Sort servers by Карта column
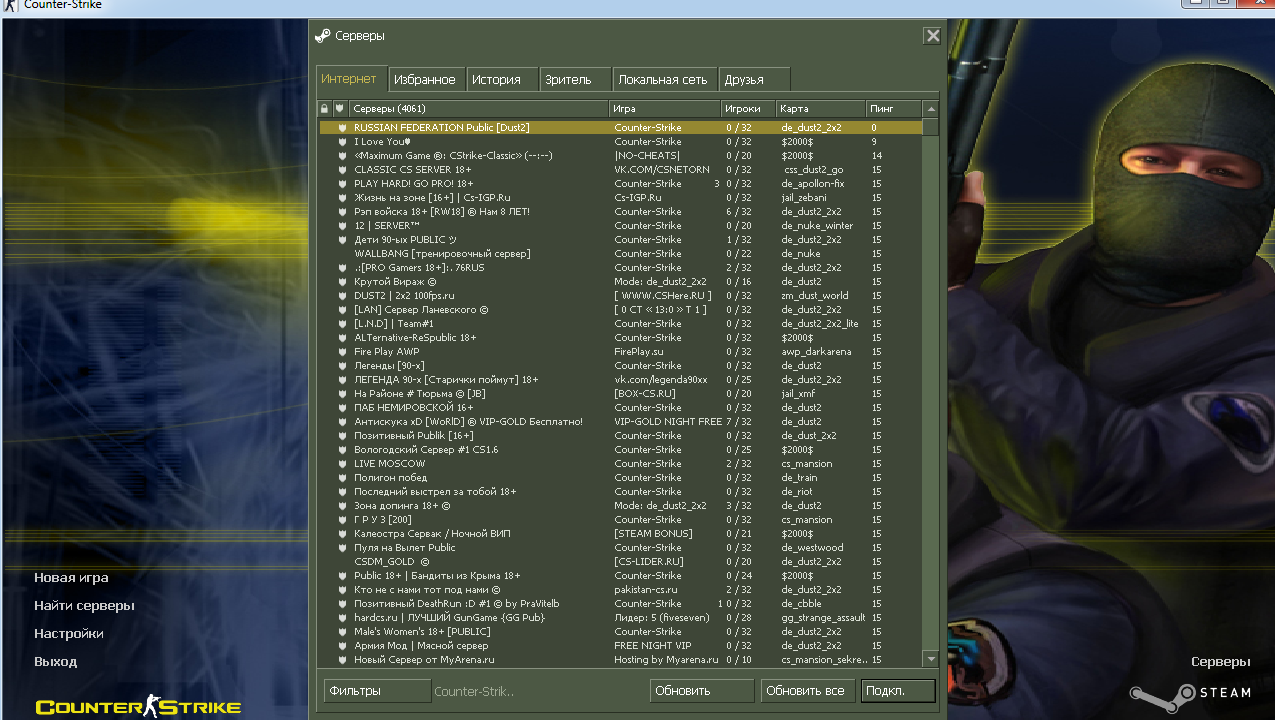 [821, 108]
